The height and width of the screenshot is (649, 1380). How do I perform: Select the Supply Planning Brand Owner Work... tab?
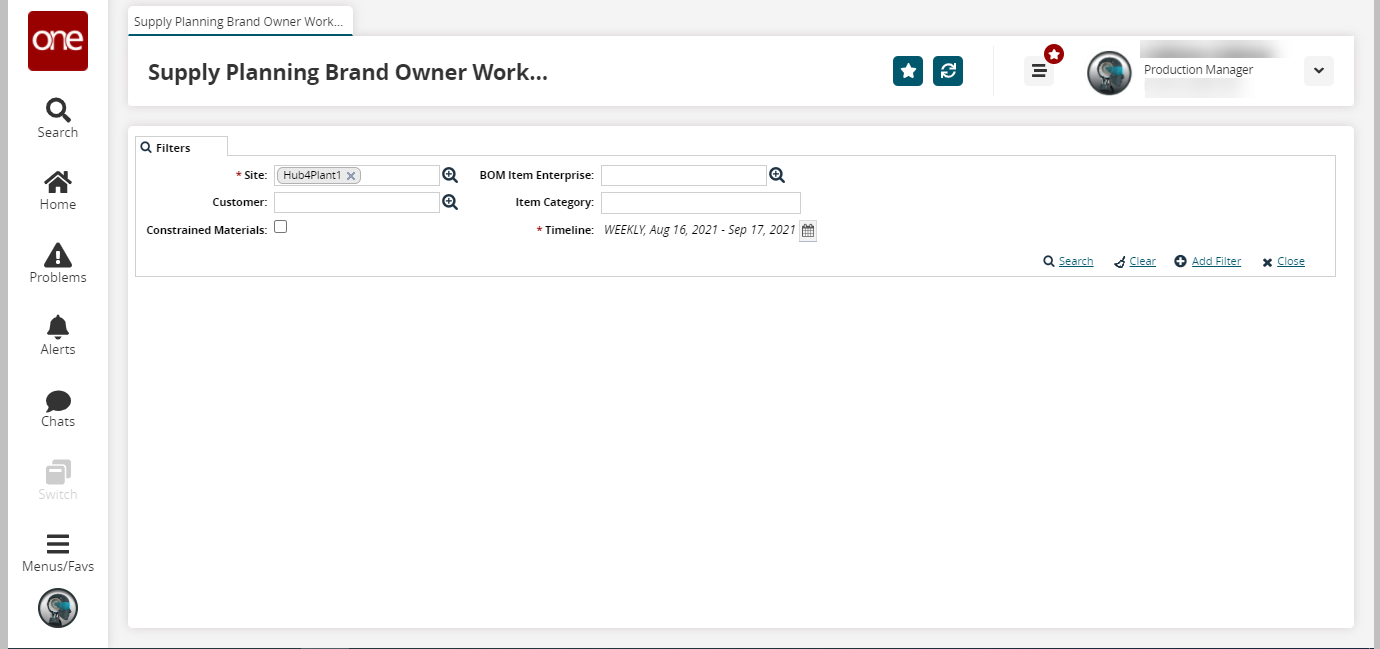[240, 21]
